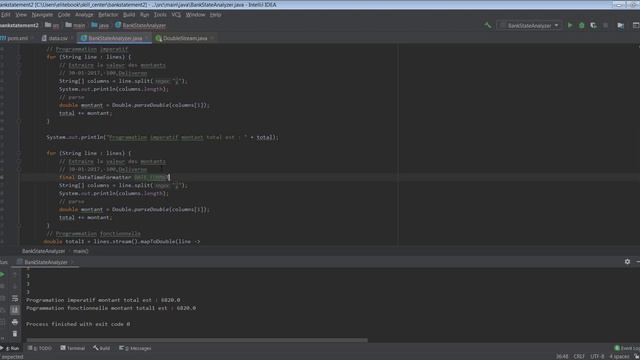Toggle scroll to end in the Run console
640x360 pixels.
15,310
